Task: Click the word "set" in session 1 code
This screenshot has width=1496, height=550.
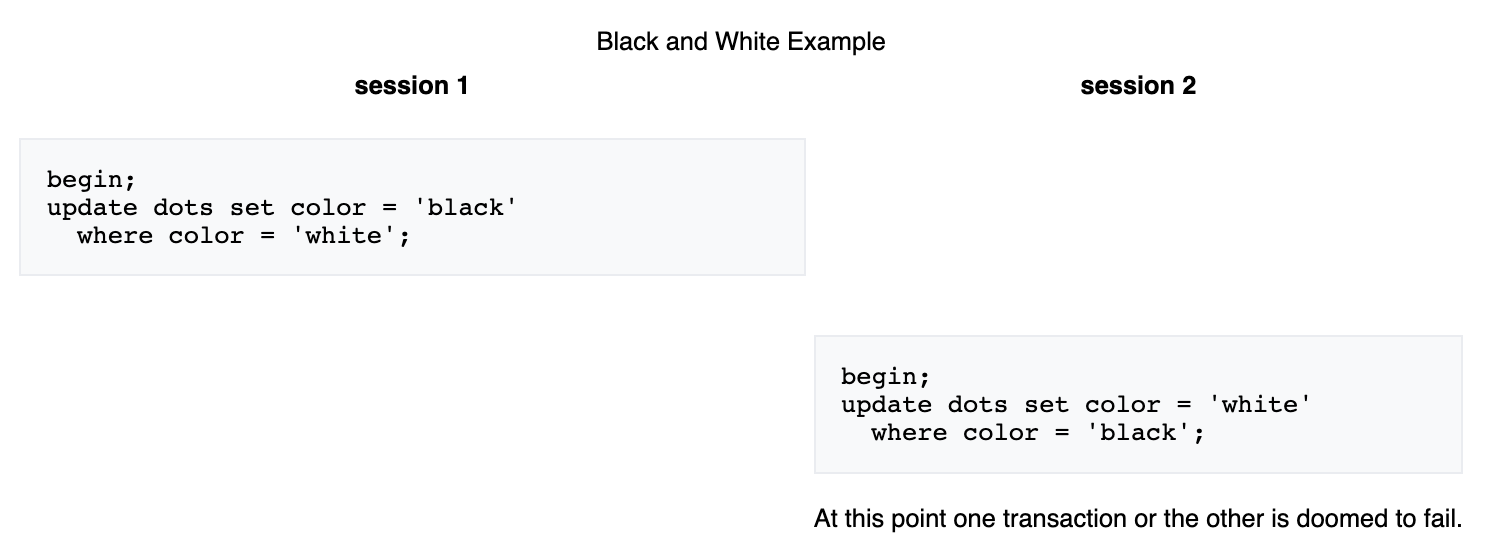Action: pyautogui.click(x=252, y=208)
